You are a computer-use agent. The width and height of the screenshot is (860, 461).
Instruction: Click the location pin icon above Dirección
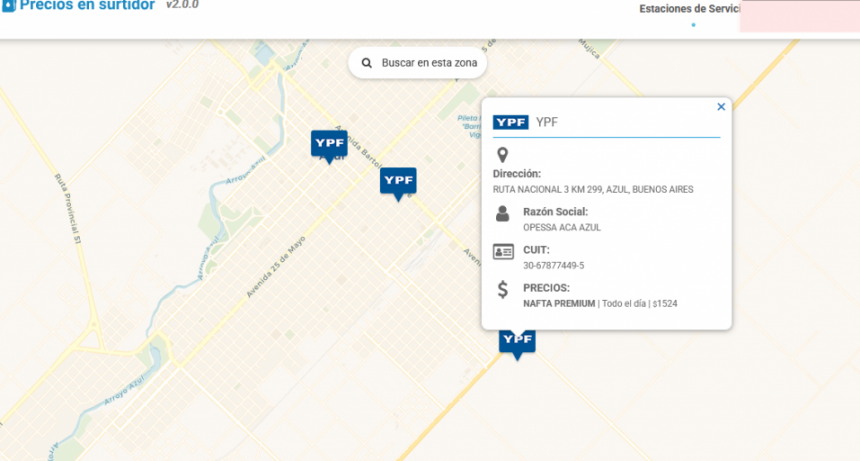tap(503, 155)
